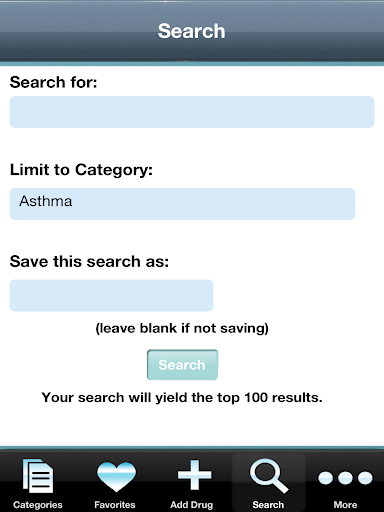Click the 'Limit to Category:' label
The height and width of the screenshot is (512, 384).
click(81, 170)
